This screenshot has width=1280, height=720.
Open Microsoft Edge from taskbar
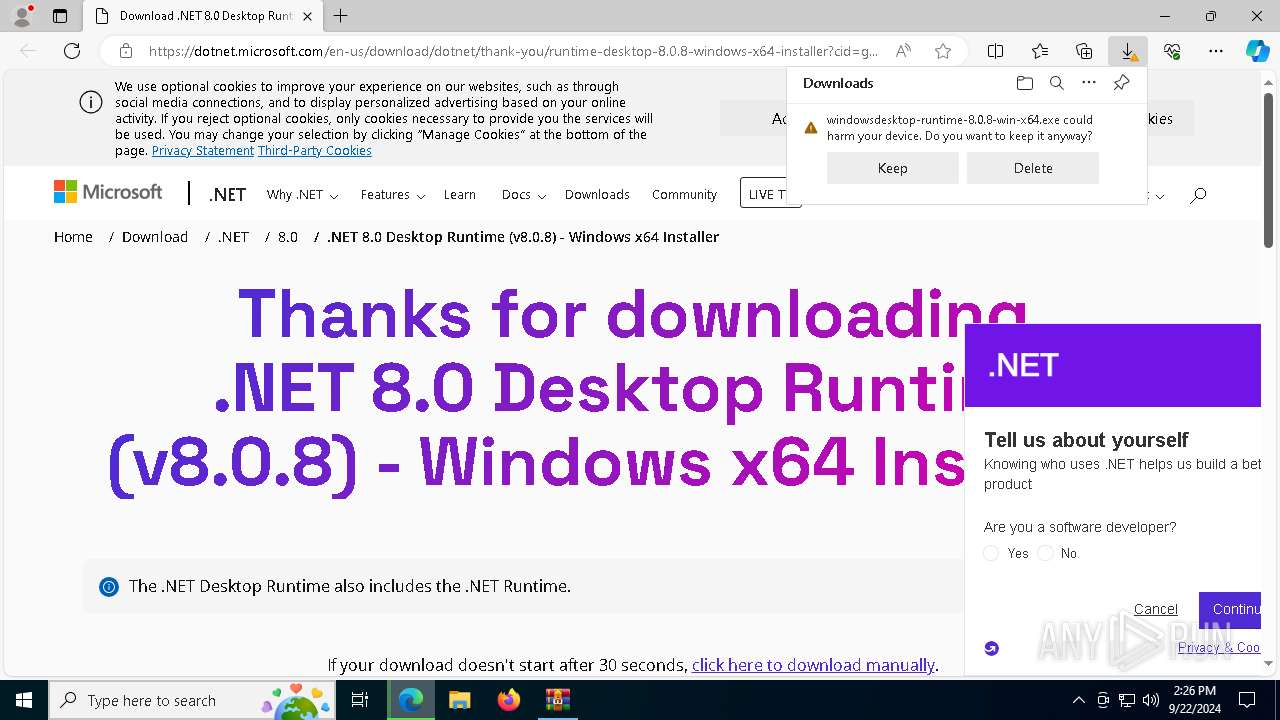coord(411,700)
